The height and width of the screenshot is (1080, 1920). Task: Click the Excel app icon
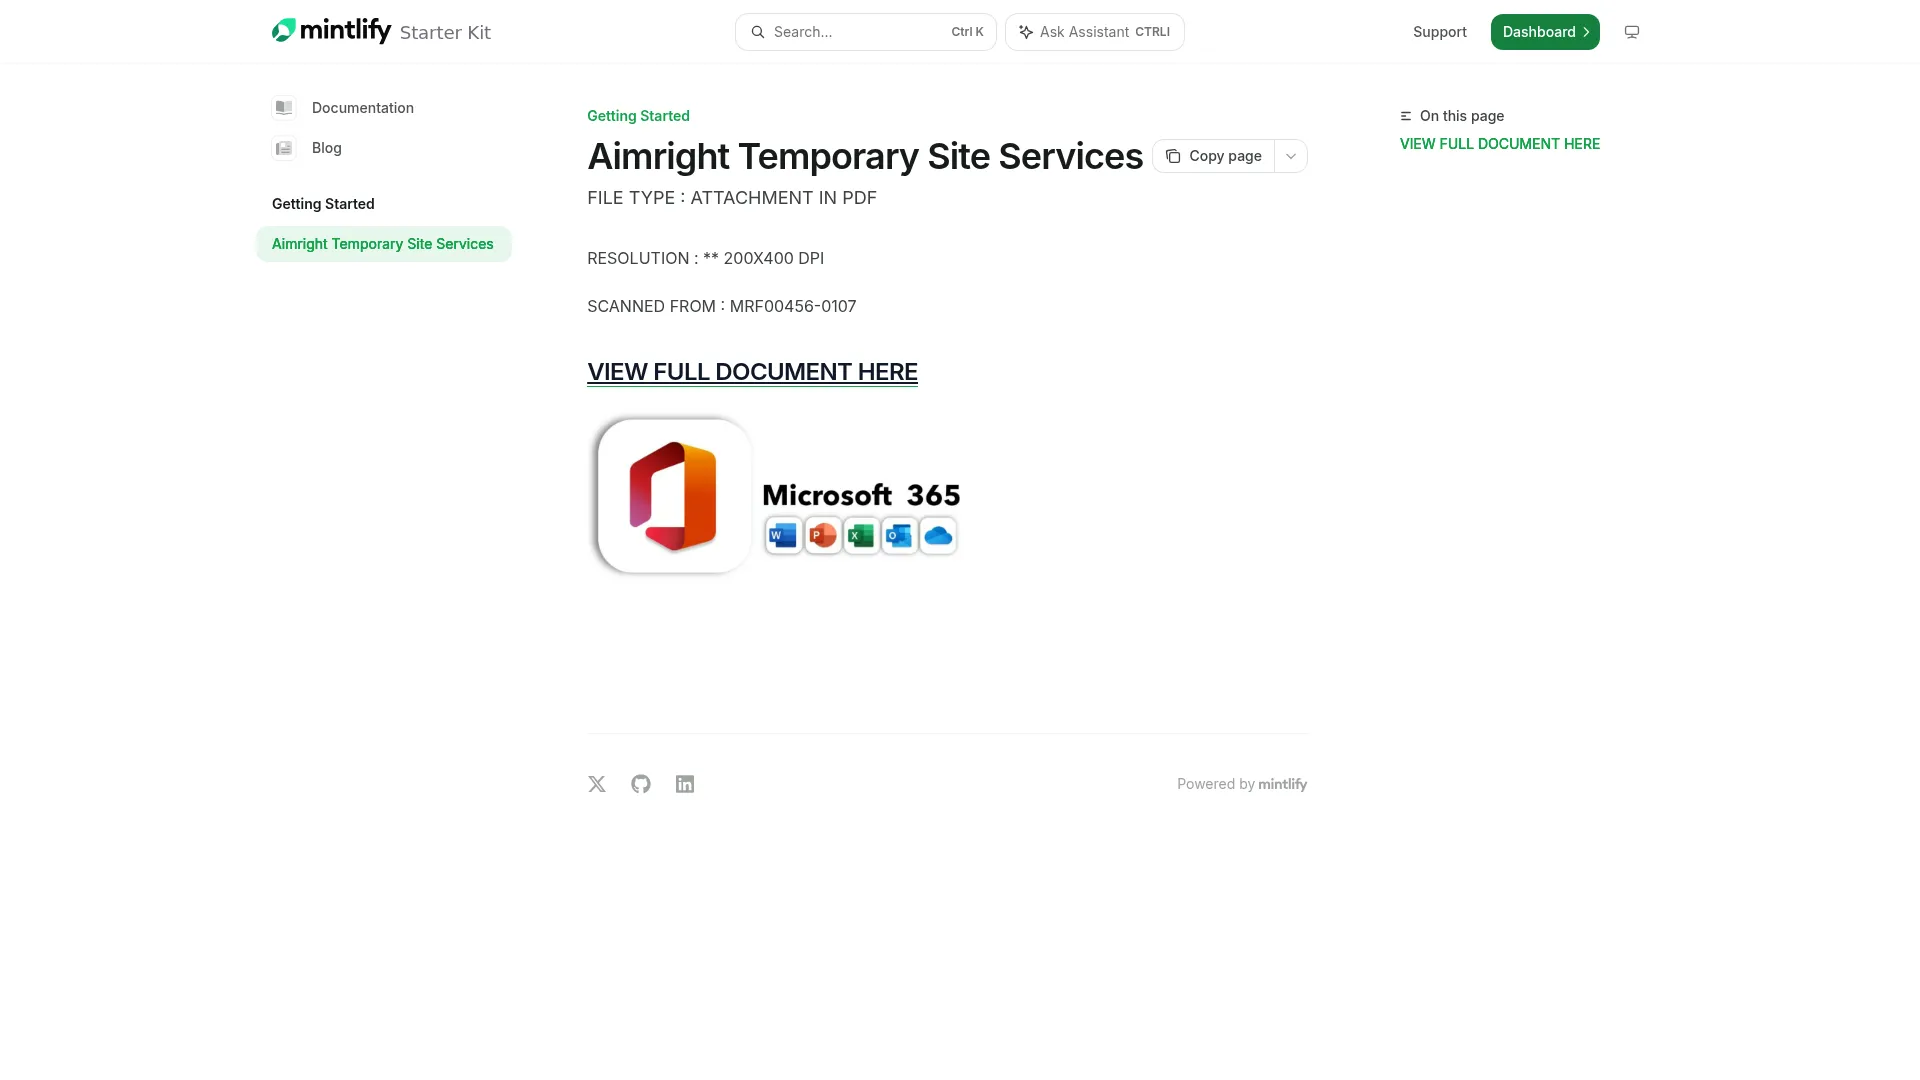(x=861, y=536)
